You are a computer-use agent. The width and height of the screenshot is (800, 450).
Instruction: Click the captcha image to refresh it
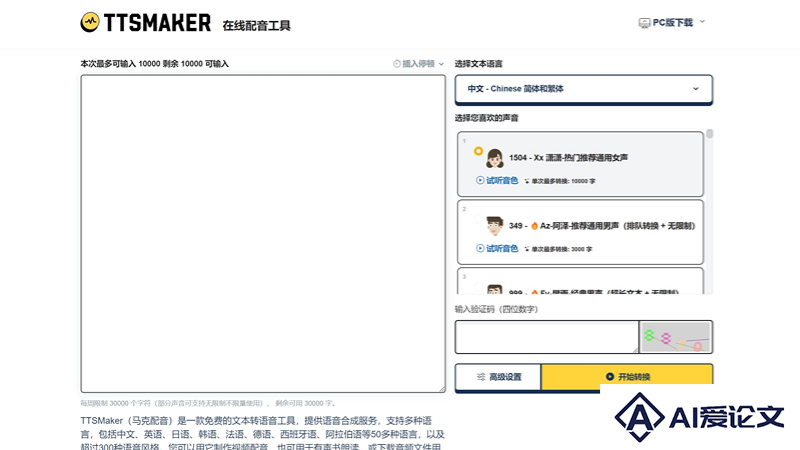click(x=676, y=337)
